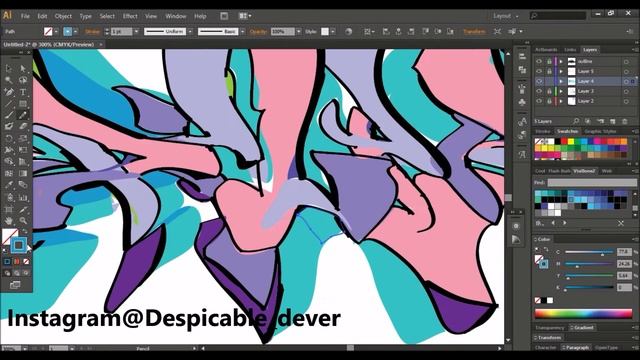Select the Magic Wand tool
The height and width of the screenshot is (360, 640).
(x=9, y=80)
